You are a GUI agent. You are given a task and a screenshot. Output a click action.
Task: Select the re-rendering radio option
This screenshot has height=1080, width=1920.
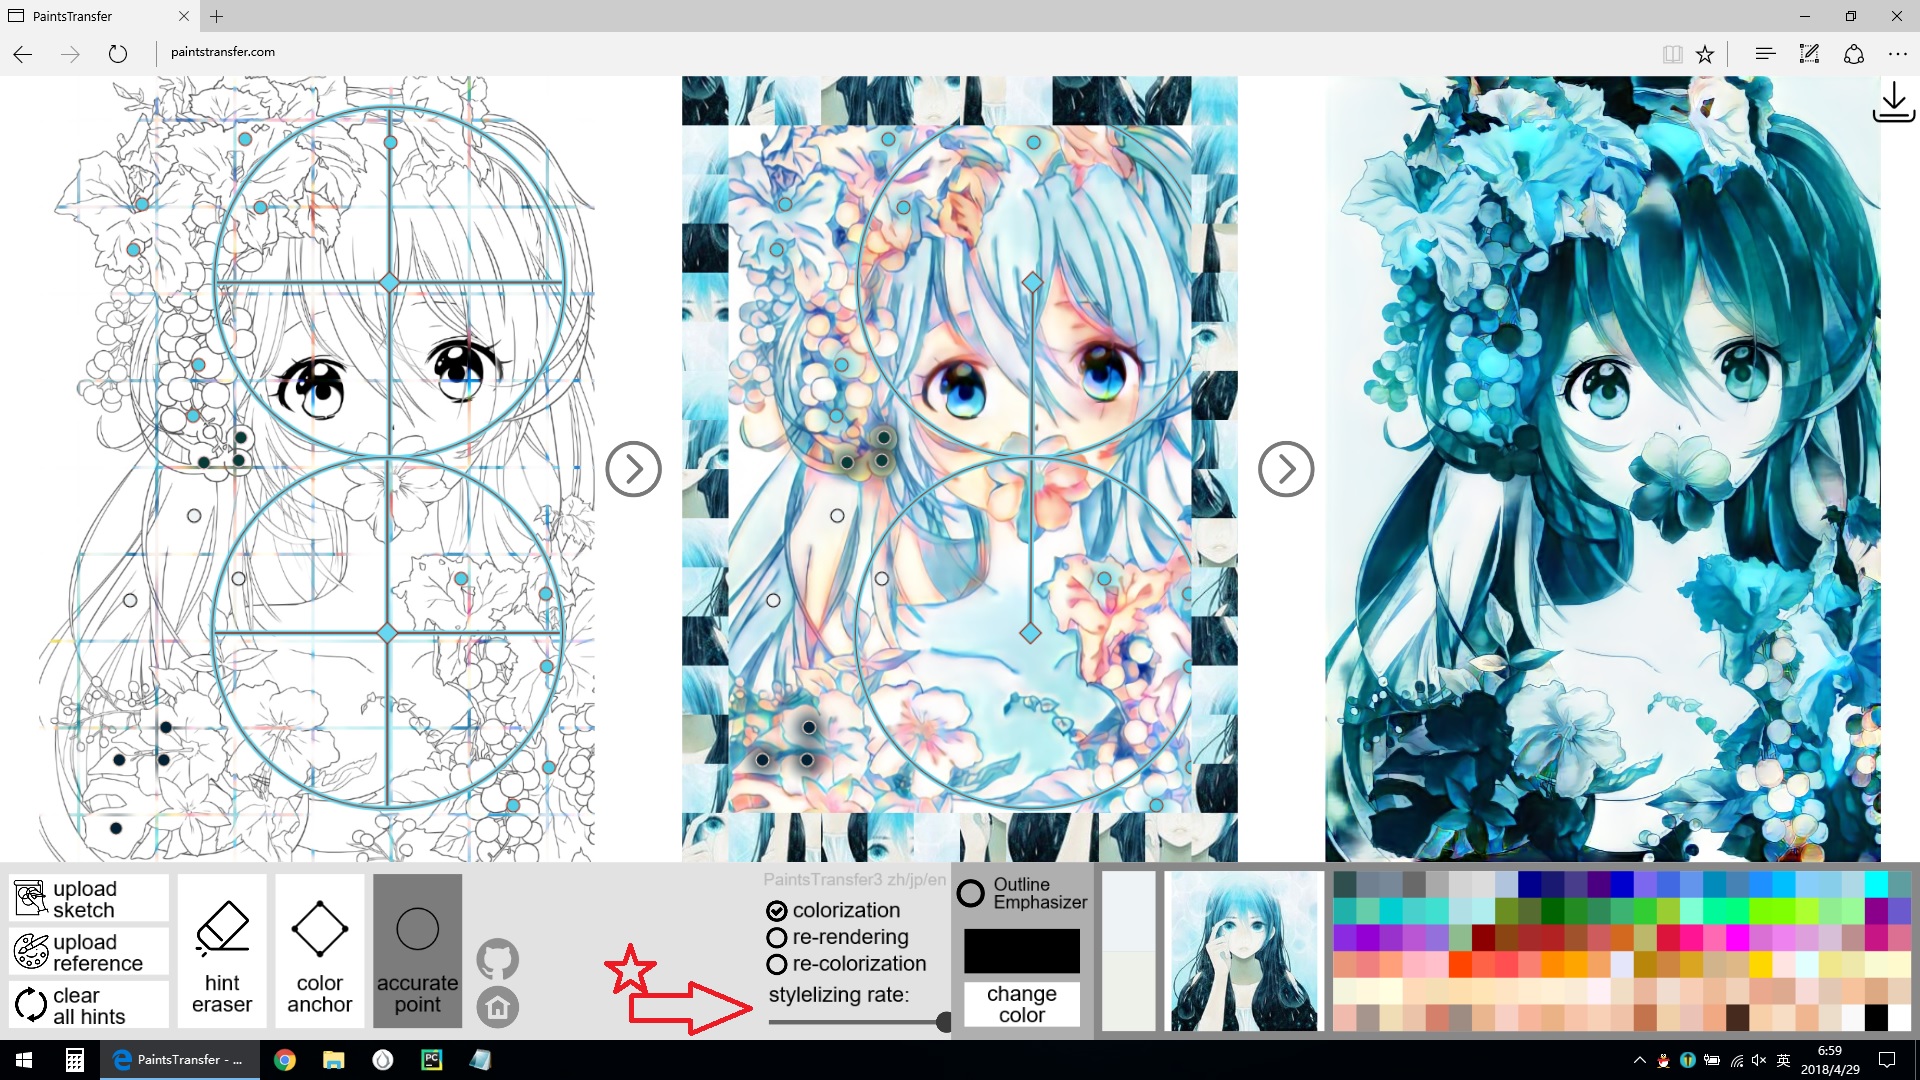pyautogui.click(x=777, y=938)
